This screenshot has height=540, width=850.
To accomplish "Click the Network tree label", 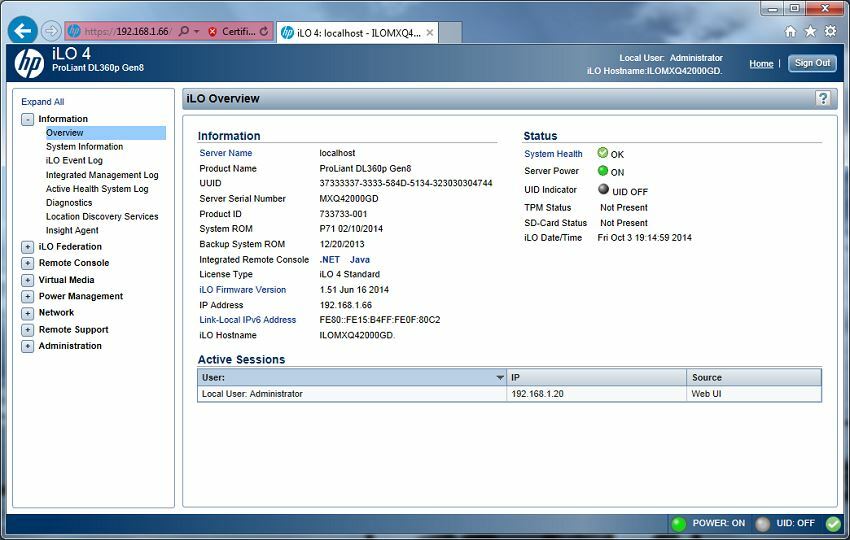I will (56, 313).
